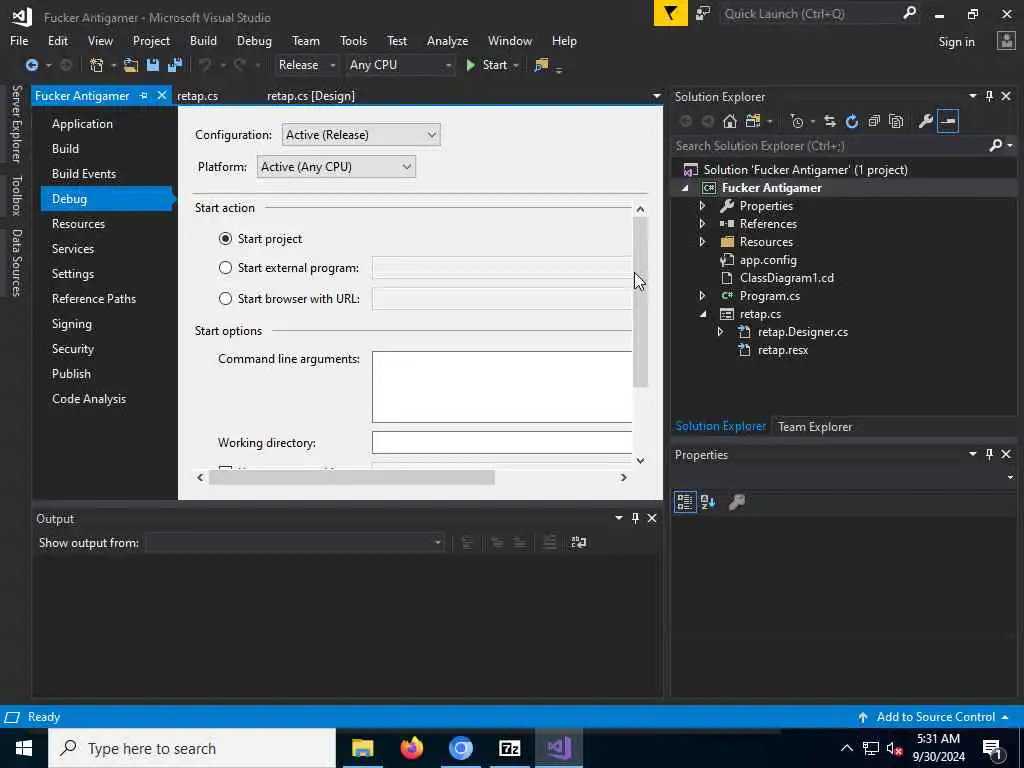Viewport: 1024px width, 768px height.
Task: Click the wrench Properties icon in Solution Explorer
Action: point(925,121)
